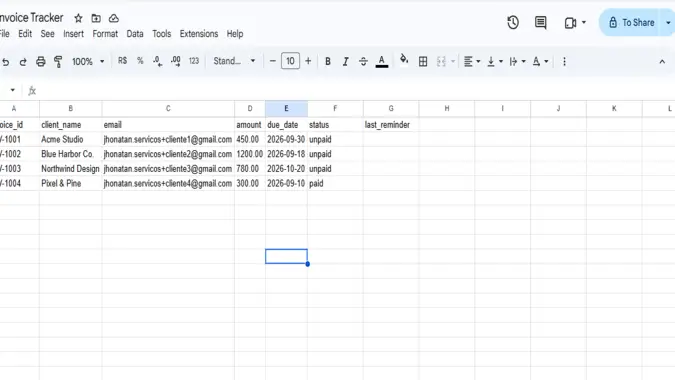Select due date '2026-10-20'

tap(286, 169)
